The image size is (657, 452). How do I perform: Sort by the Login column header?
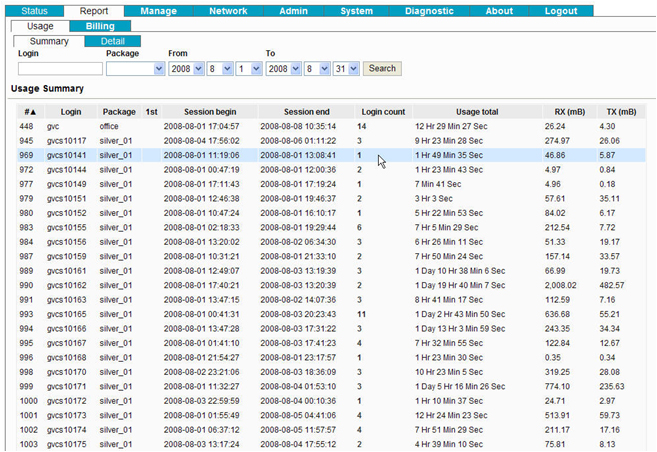coord(71,112)
